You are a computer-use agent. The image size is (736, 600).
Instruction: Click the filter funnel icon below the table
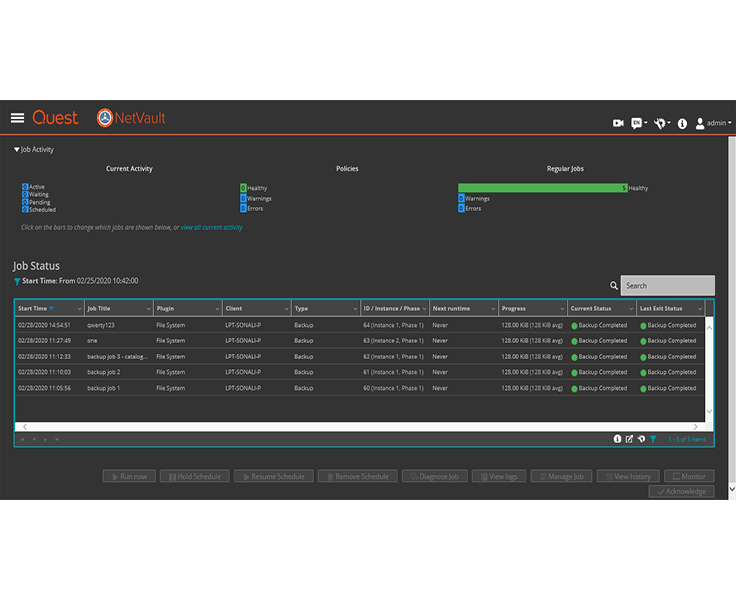pyautogui.click(x=653, y=439)
